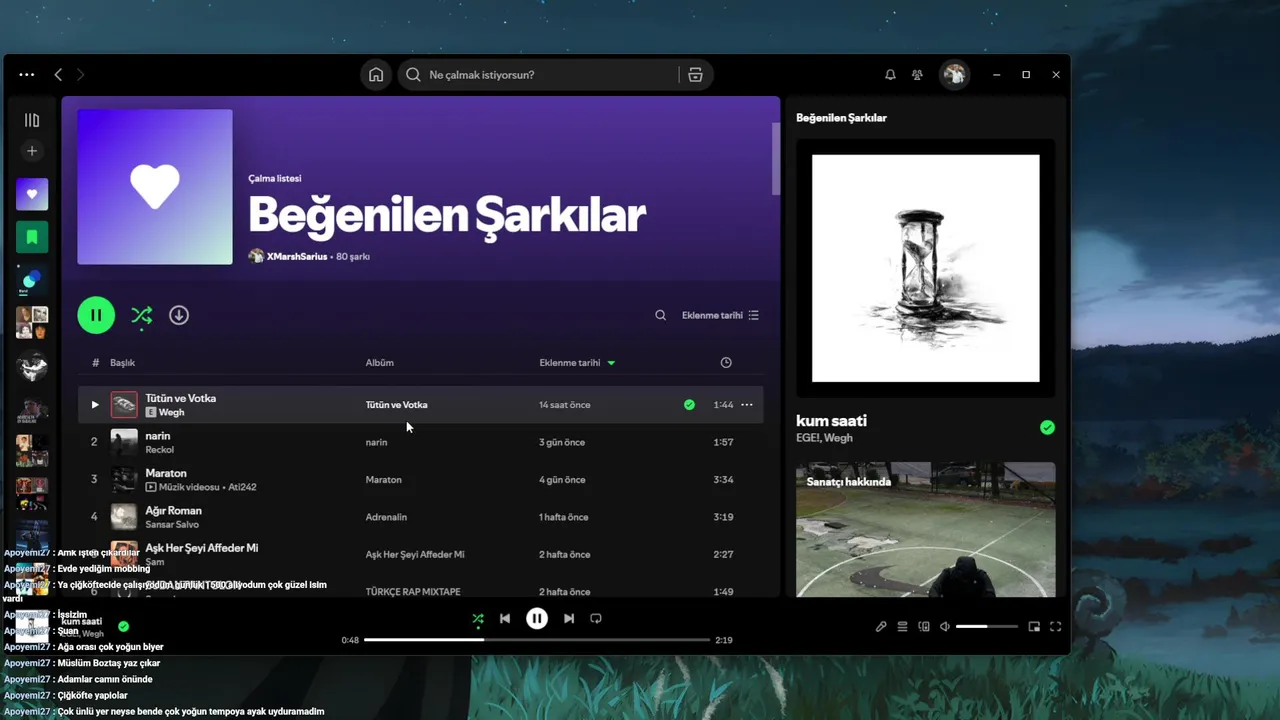Enter full screen mode
This screenshot has width=1280, height=720.
(x=1055, y=627)
